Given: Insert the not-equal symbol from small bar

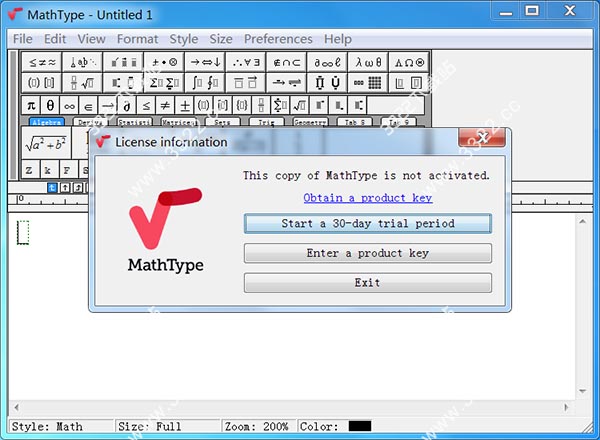Looking at the screenshot, I should 165,105.
